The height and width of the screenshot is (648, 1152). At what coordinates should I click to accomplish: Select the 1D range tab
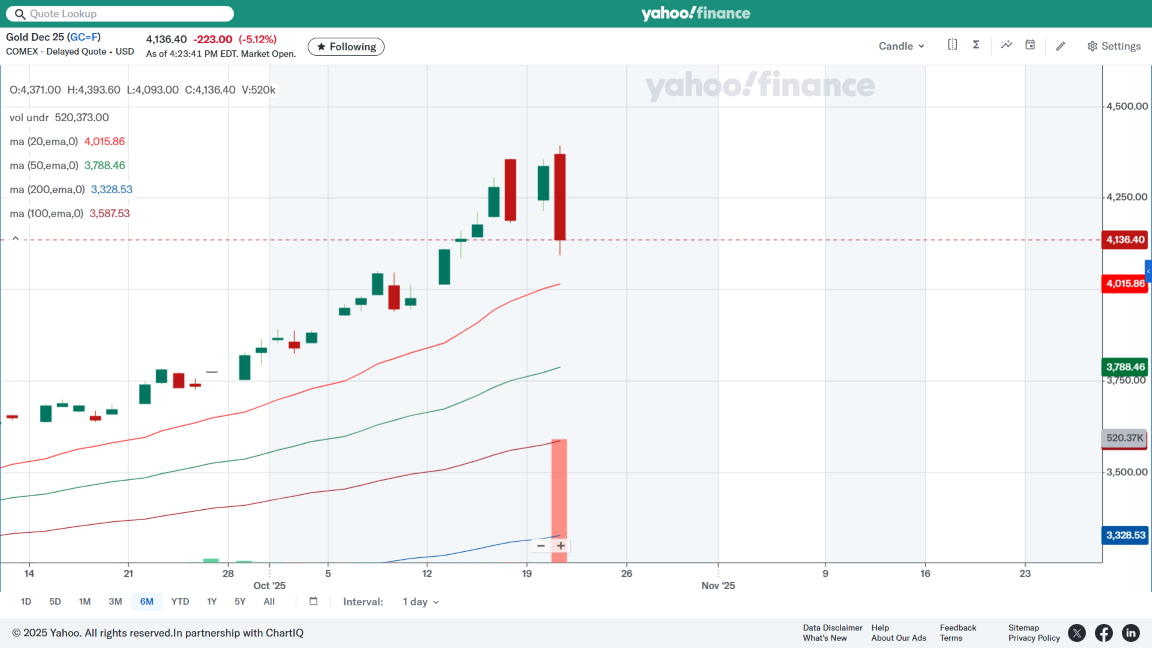(26, 602)
